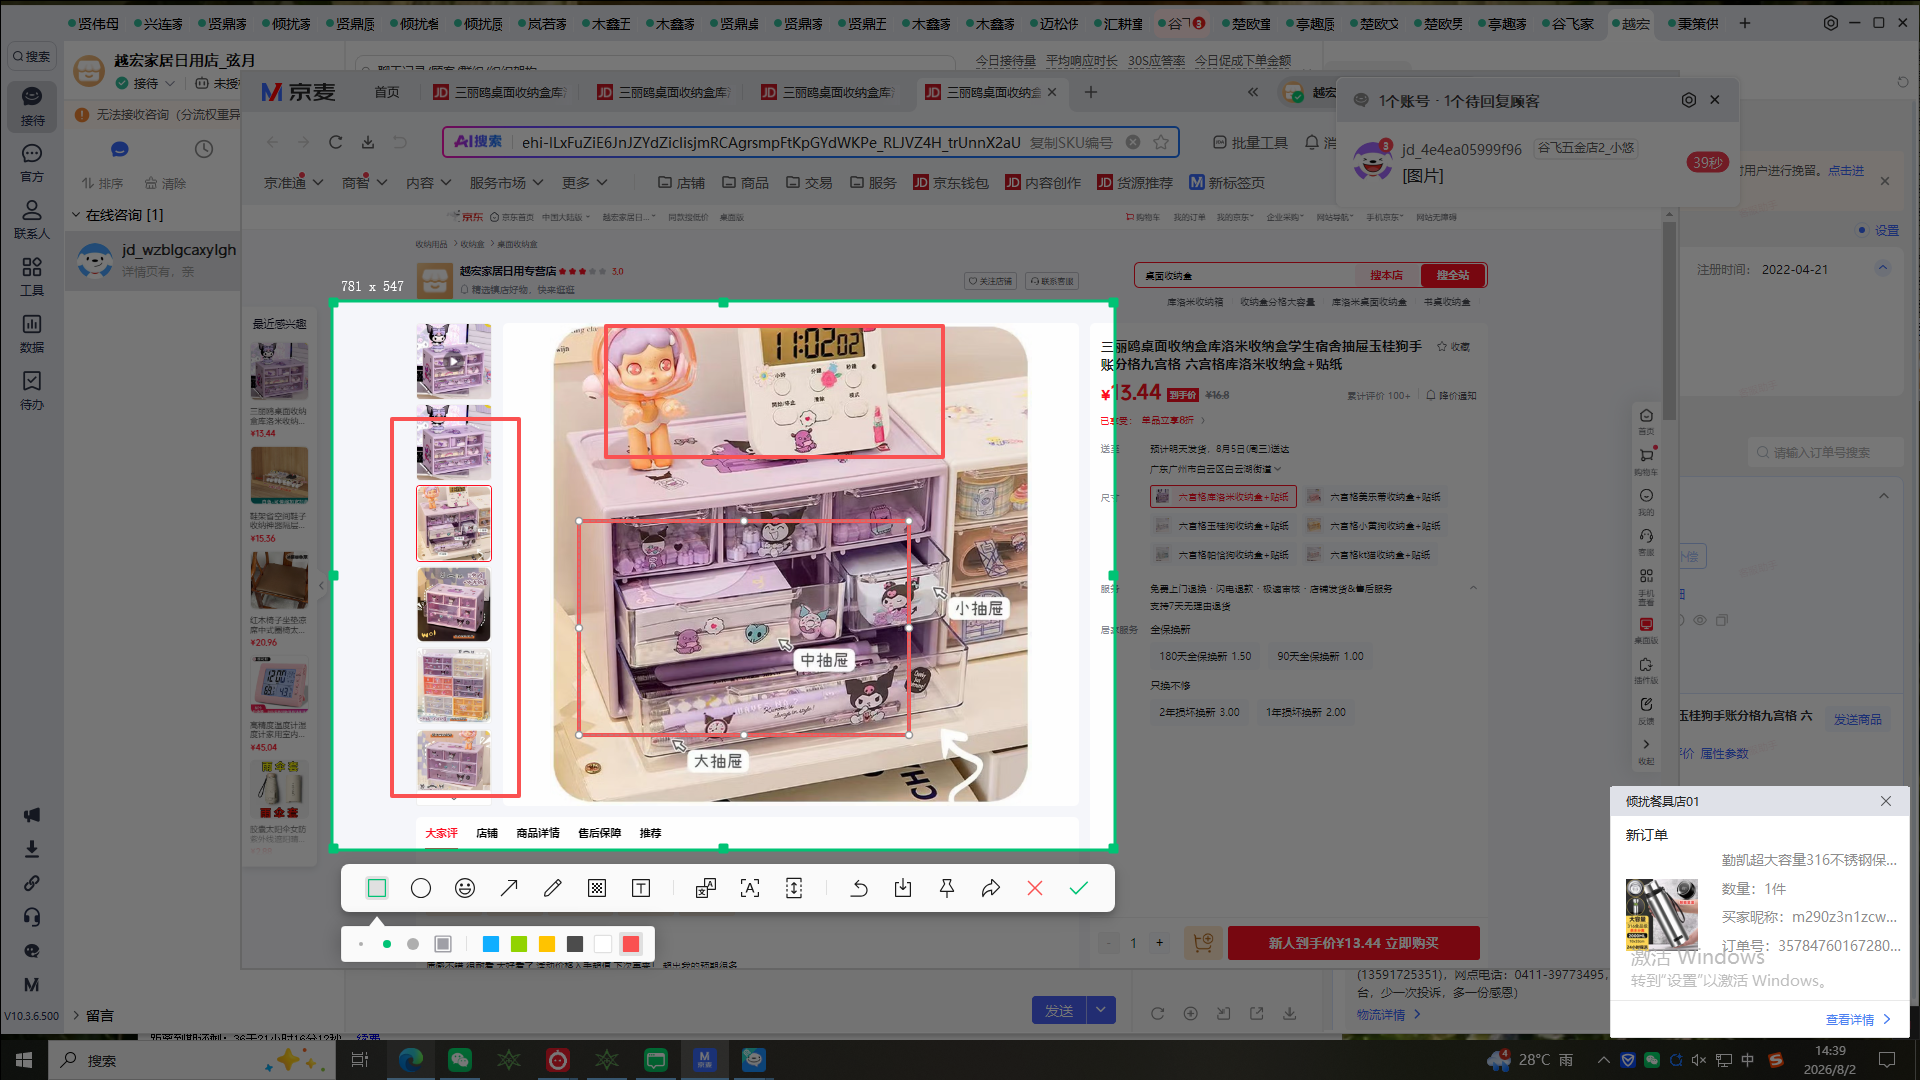Screen dimensions: 1920x1080
Task: Choose the 2年损坏换新 3.00 service
Action: (1199, 712)
